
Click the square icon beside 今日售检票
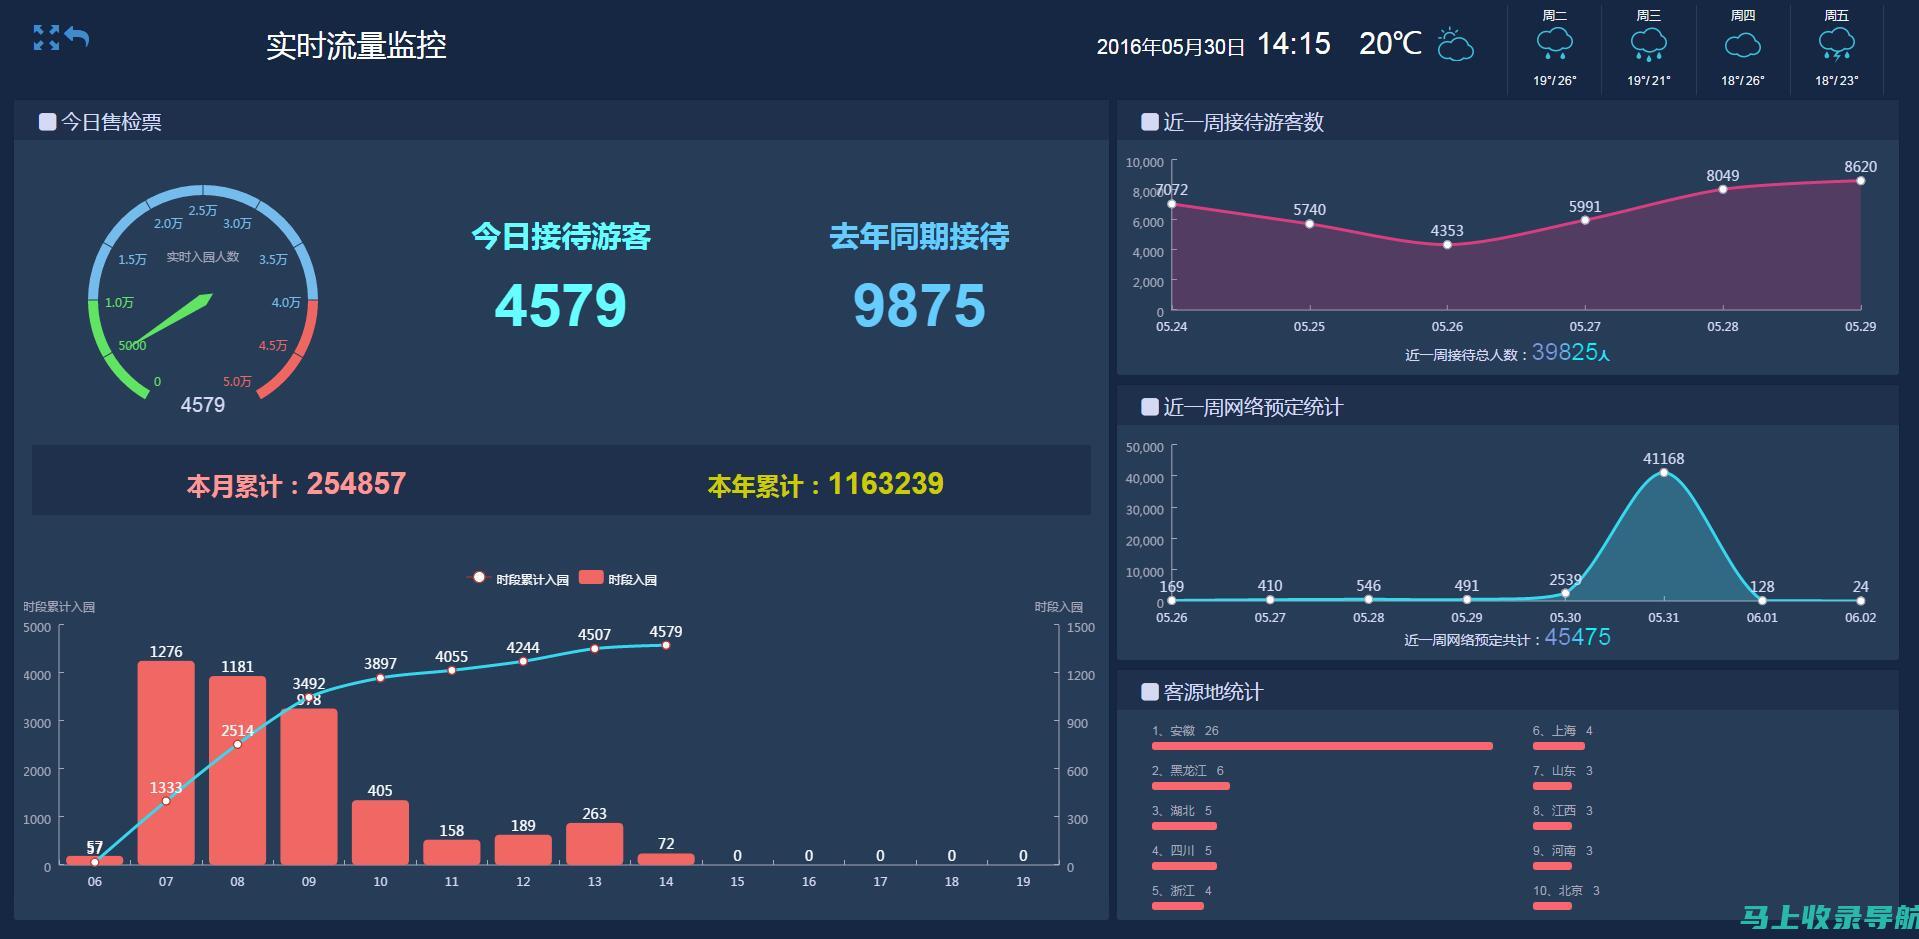click(x=47, y=122)
